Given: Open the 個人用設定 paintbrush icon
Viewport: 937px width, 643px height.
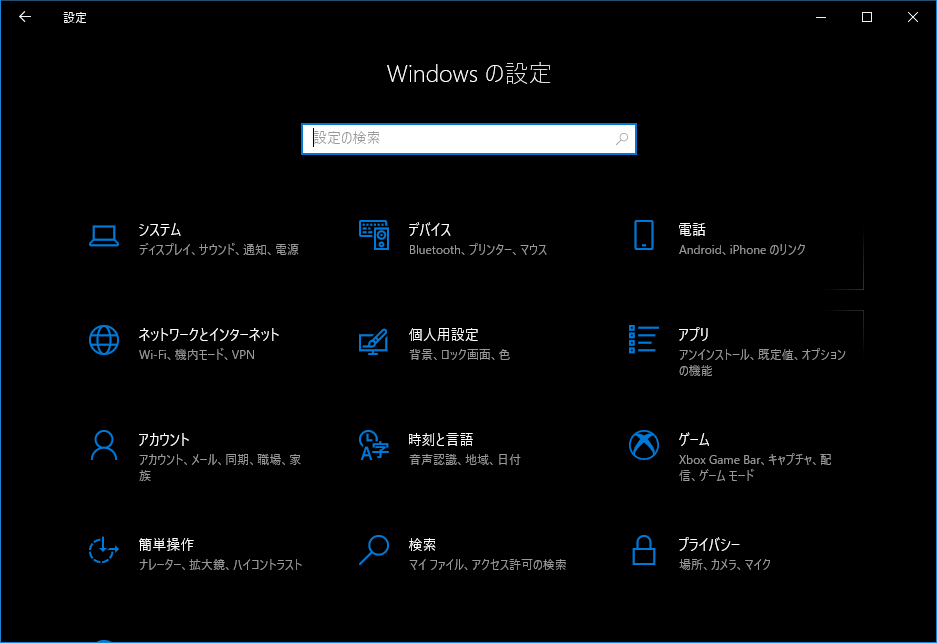Looking at the screenshot, I should point(373,341).
